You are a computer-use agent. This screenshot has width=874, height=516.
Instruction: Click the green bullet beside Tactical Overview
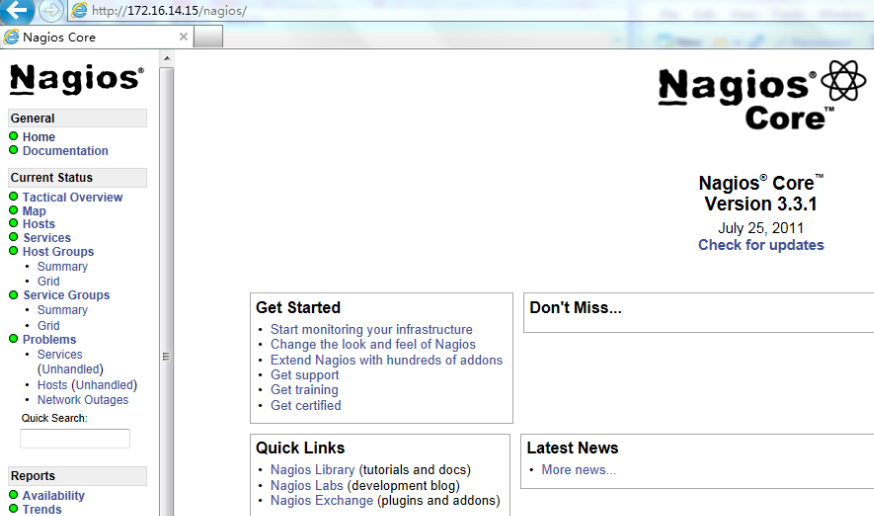[14, 196]
